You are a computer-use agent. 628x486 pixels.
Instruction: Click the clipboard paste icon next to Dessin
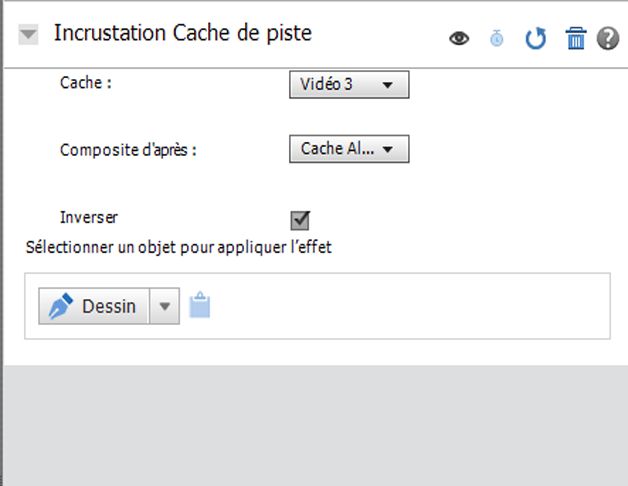coord(200,306)
